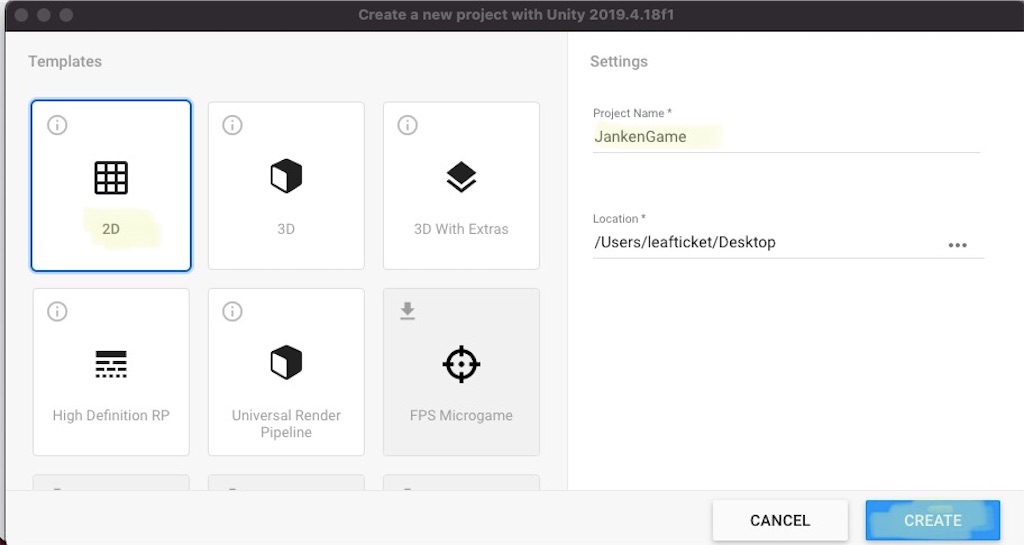Click the Location path field
Screen dimensions: 1024x545
coord(760,242)
